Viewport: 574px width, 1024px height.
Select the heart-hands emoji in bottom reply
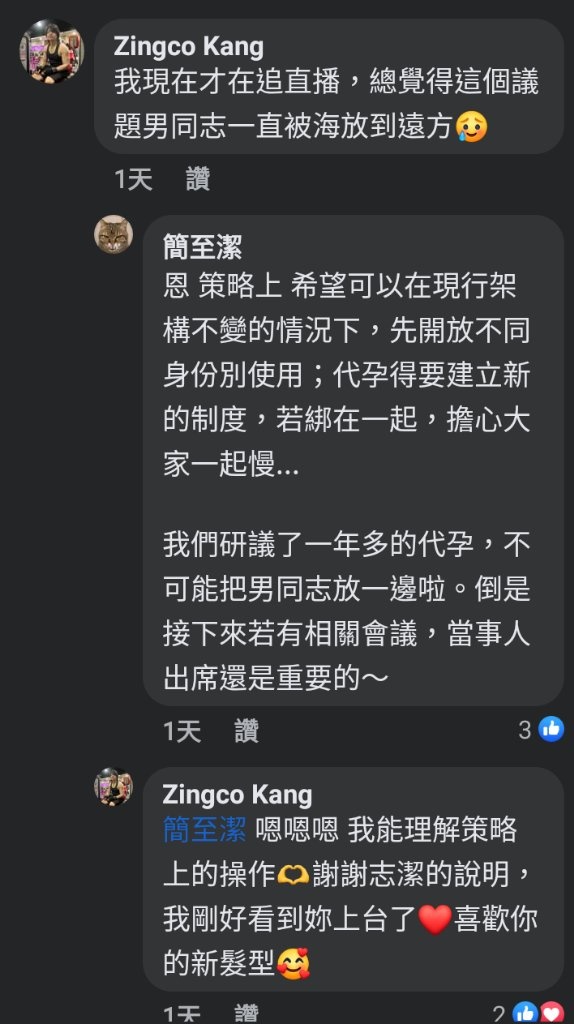tap(293, 875)
